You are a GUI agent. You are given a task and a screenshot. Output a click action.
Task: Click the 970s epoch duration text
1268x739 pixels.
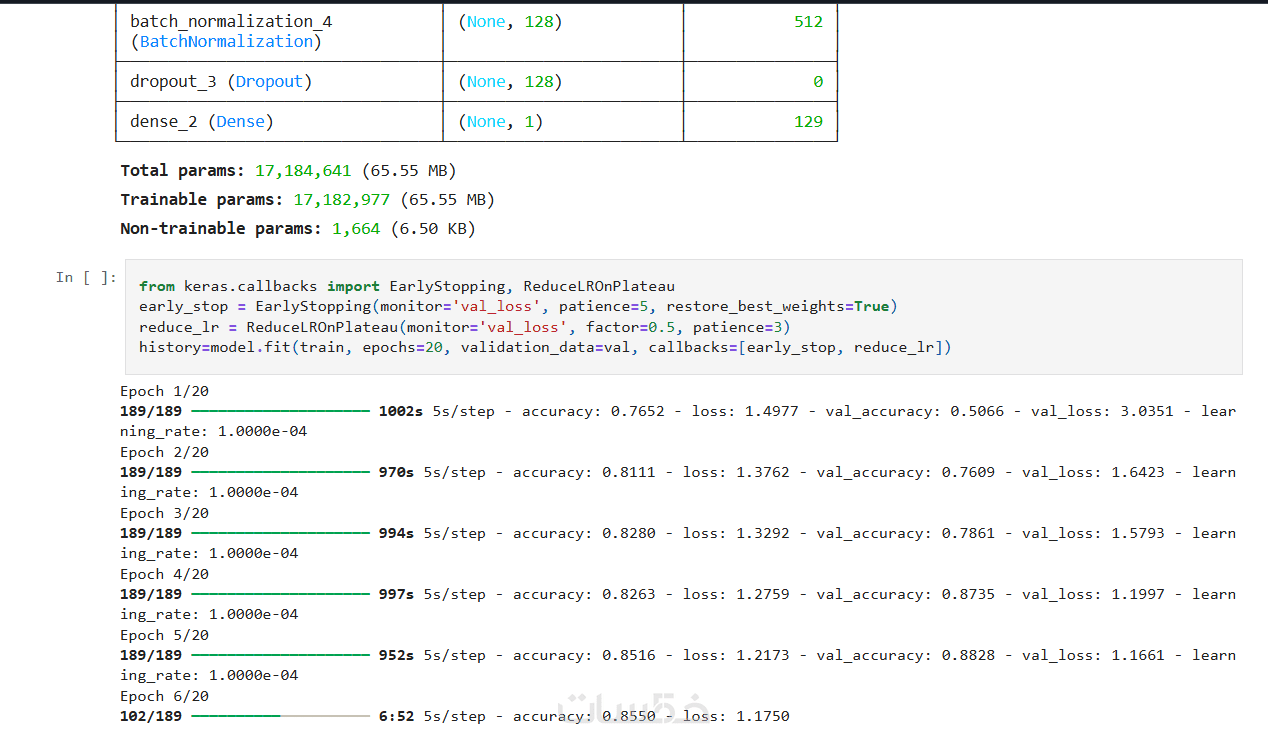coord(396,472)
